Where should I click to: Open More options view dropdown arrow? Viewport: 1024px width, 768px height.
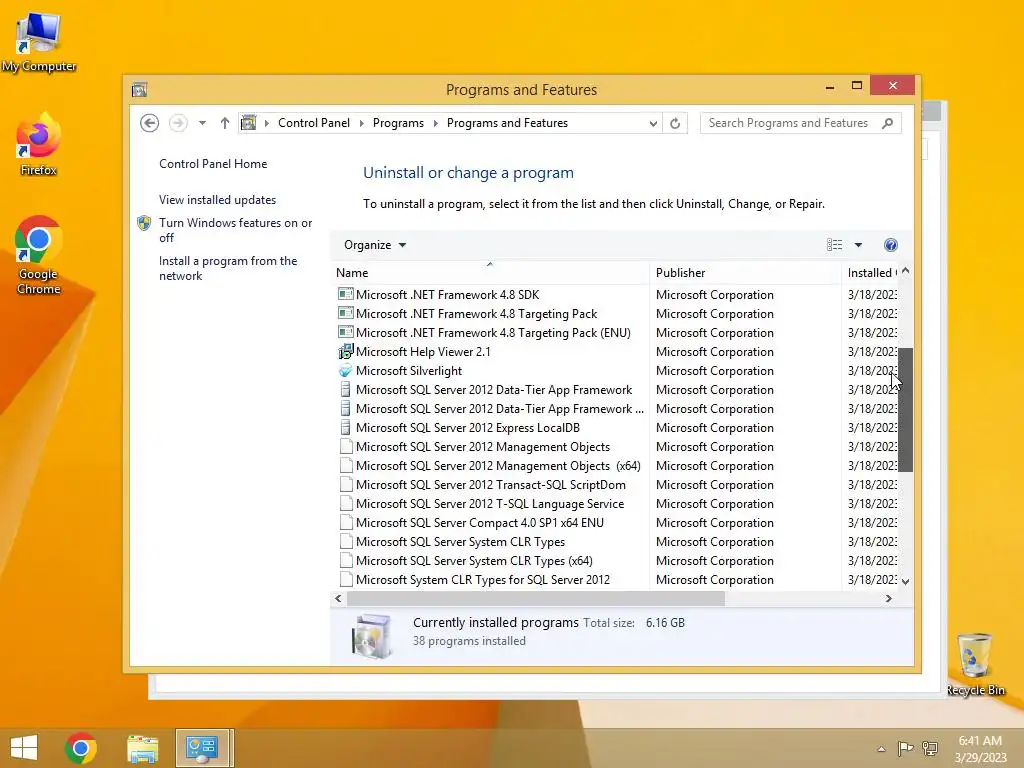point(858,245)
